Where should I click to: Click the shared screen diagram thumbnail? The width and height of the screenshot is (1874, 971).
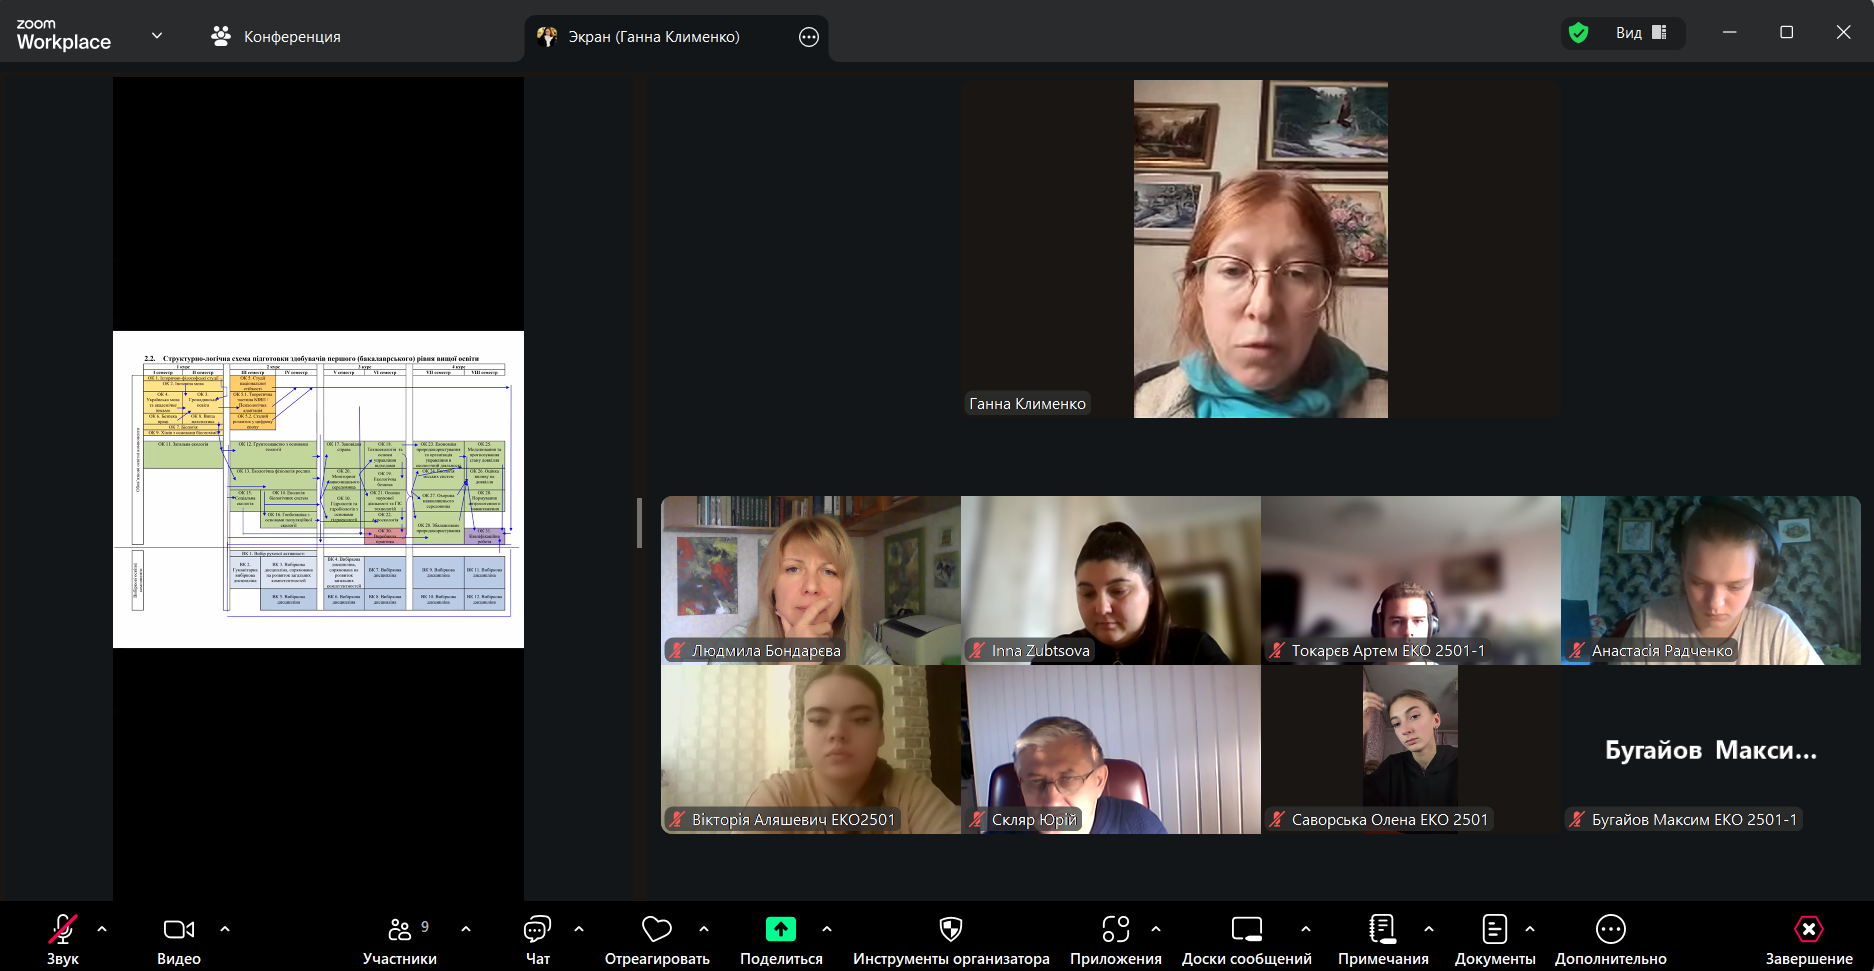pos(318,489)
